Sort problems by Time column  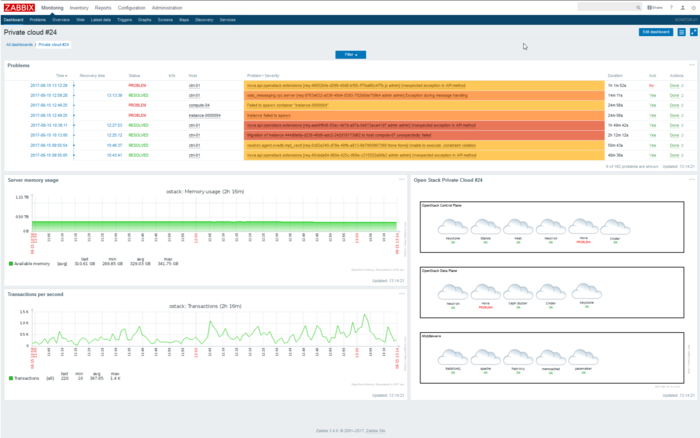pos(61,75)
